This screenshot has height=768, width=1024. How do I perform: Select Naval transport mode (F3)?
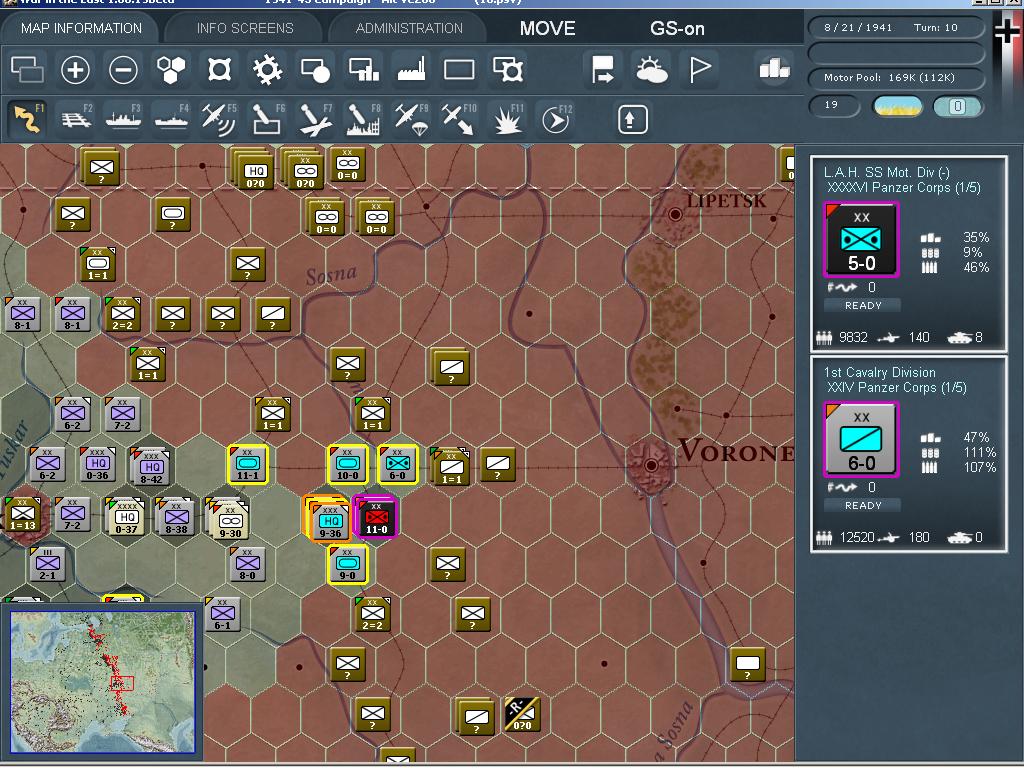tap(123, 119)
